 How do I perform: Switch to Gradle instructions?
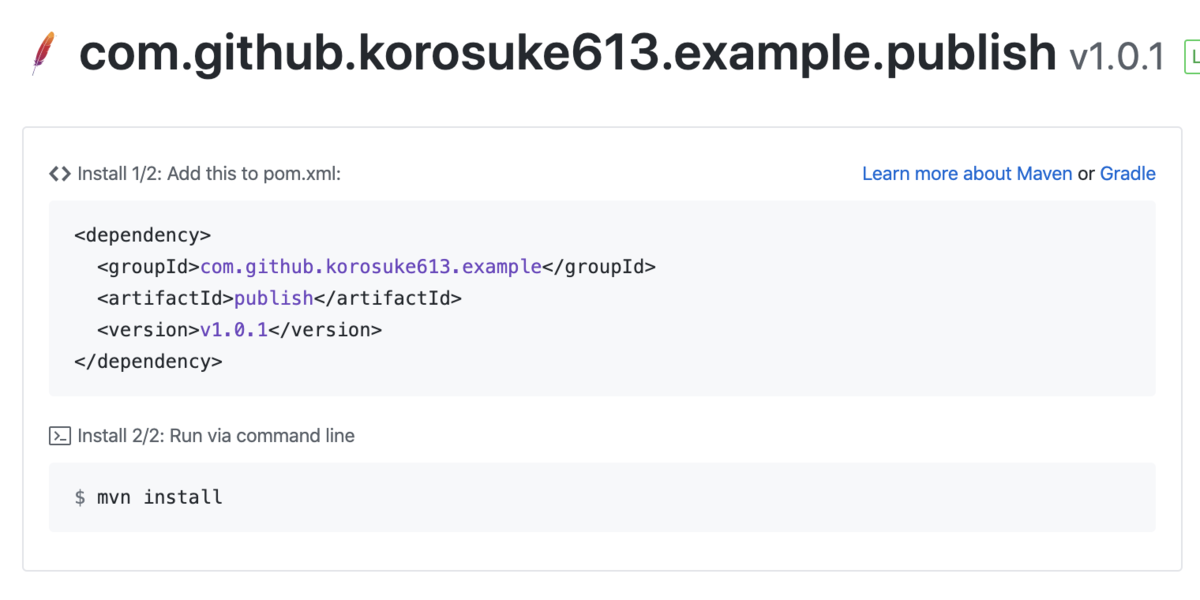(1128, 173)
